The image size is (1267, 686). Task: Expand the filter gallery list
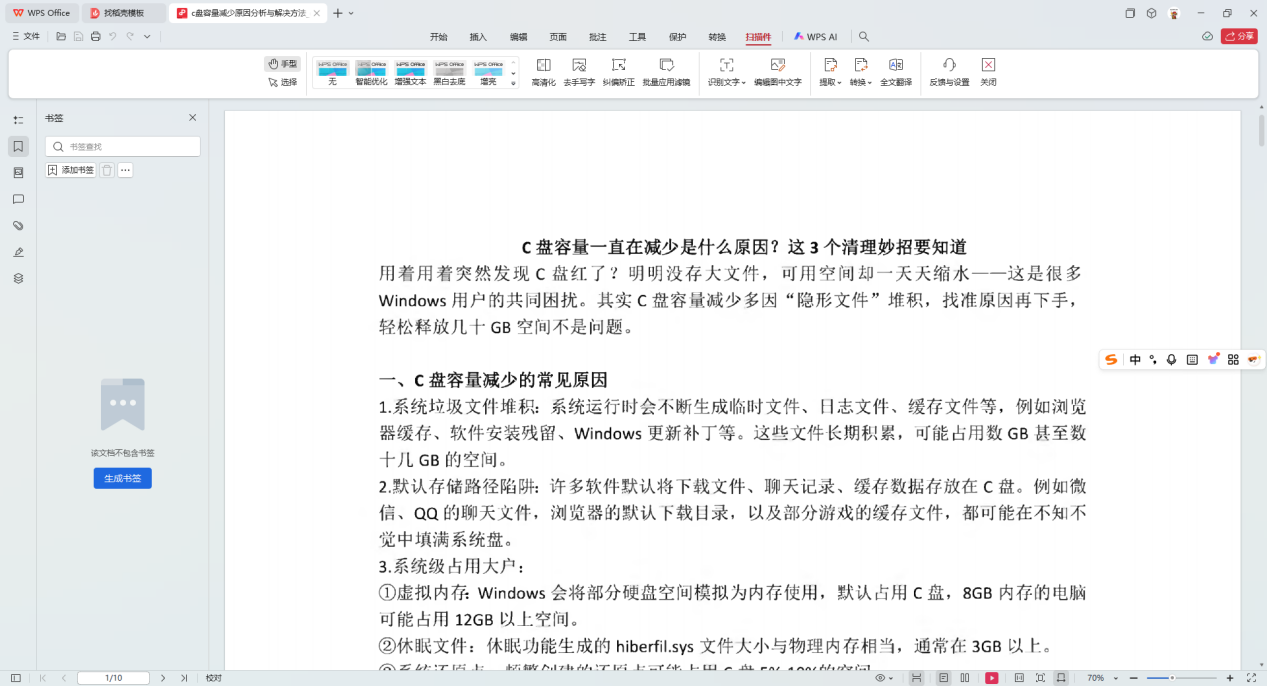[514, 84]
